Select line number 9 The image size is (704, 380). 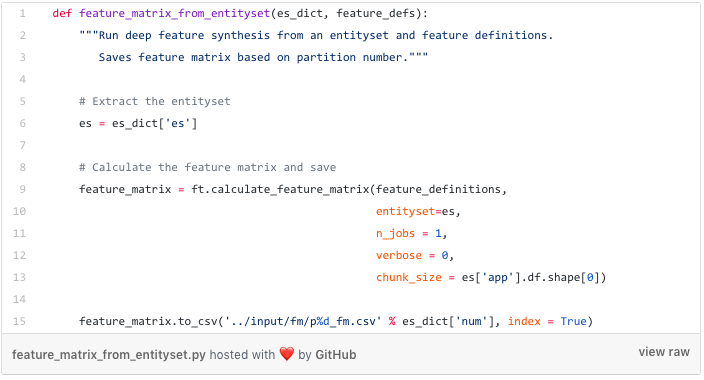(22, 190)
